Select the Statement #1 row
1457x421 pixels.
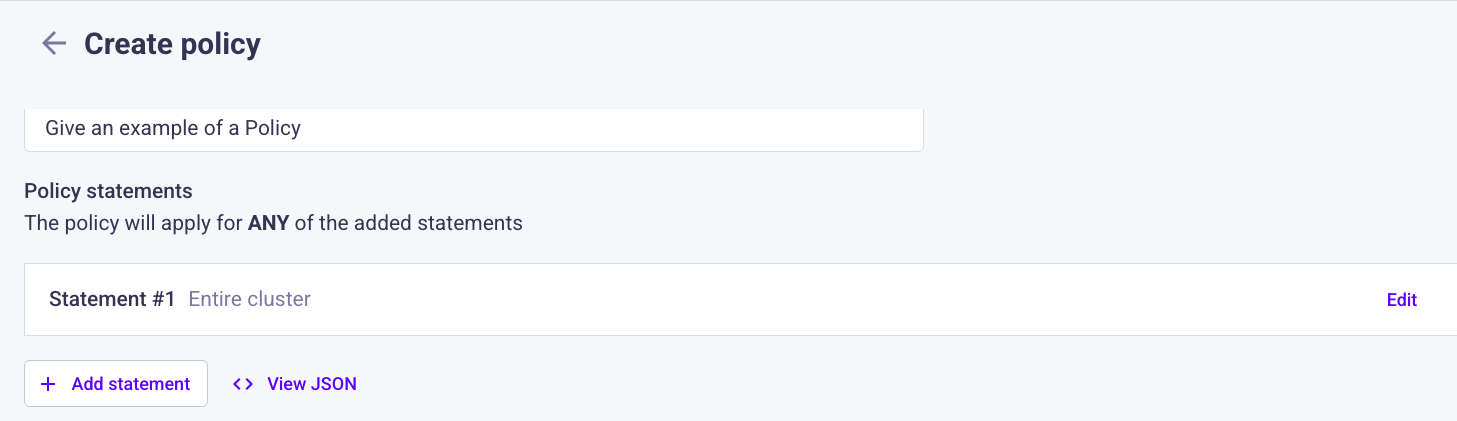point(740,300)
